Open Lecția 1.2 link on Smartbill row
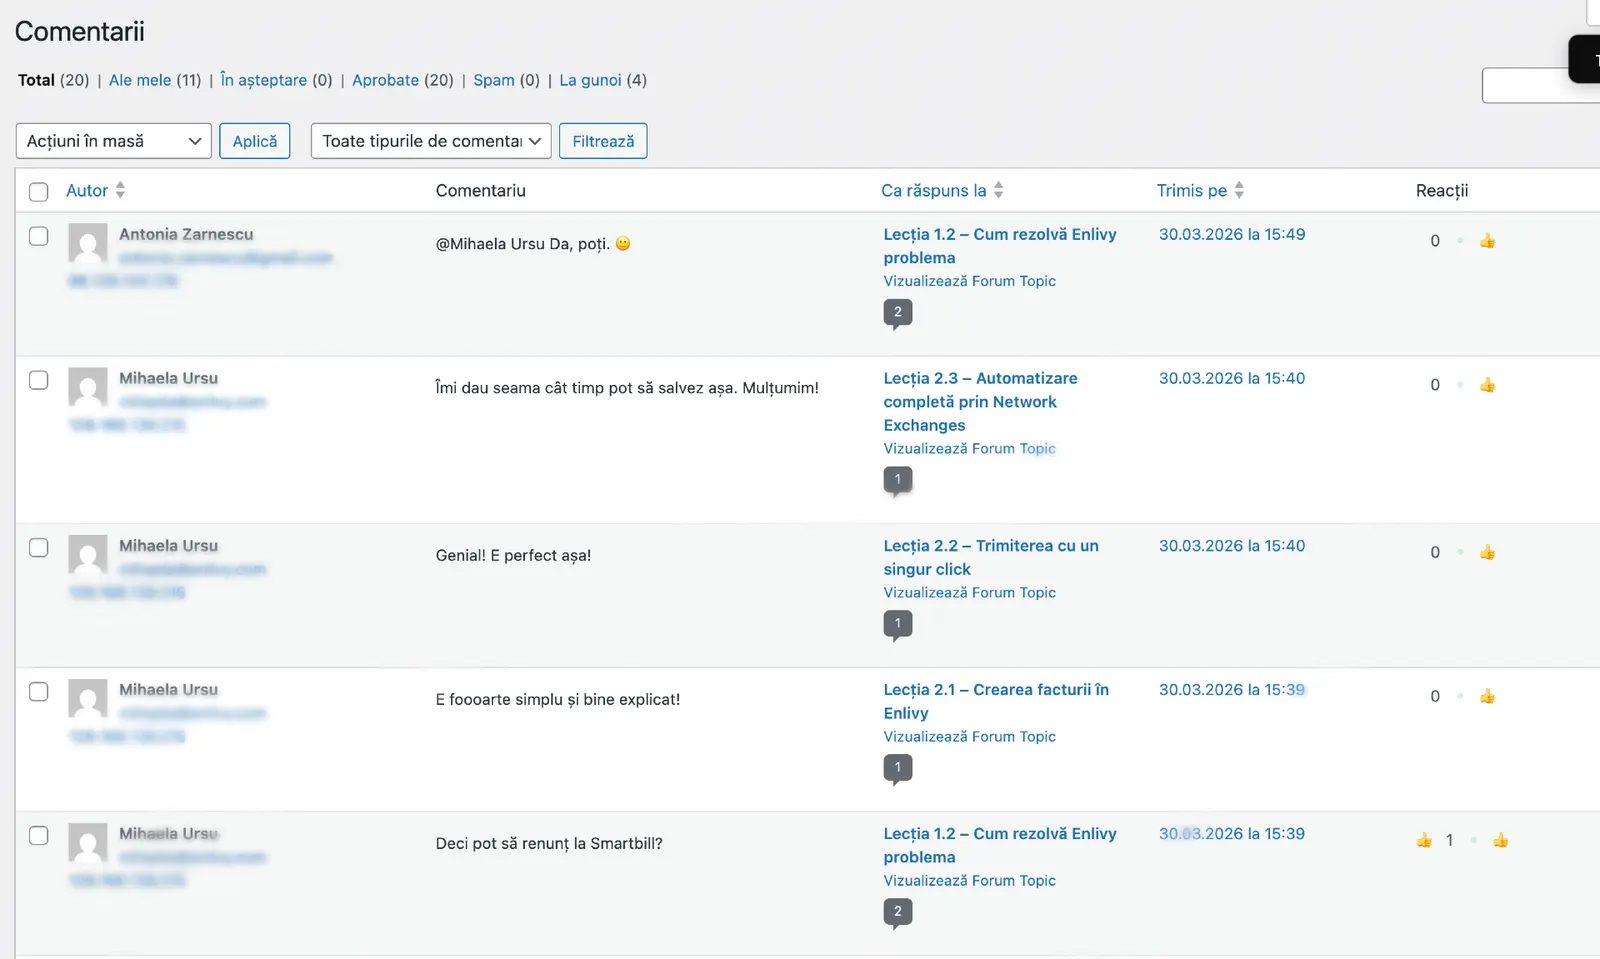Image resolution: width=1600 pixels, height=959 pixels. (x=1000, y=846)
